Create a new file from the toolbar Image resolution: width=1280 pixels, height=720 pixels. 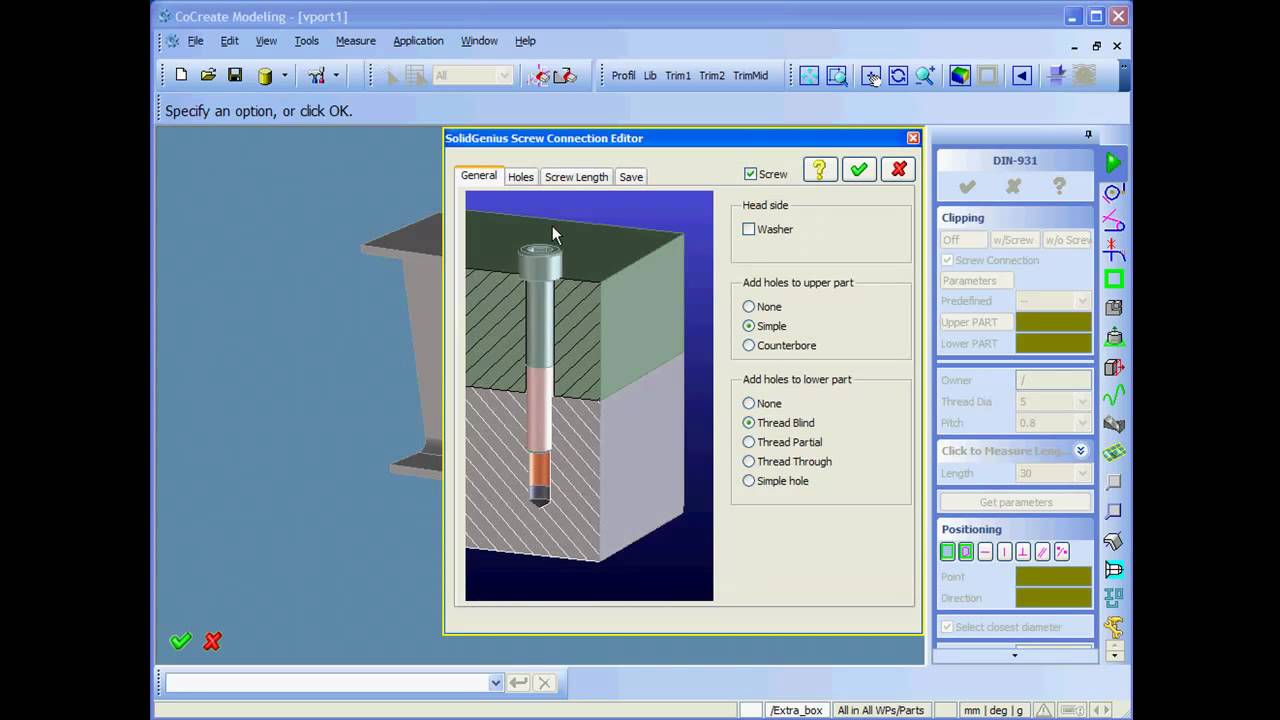[x=181, y=75]
